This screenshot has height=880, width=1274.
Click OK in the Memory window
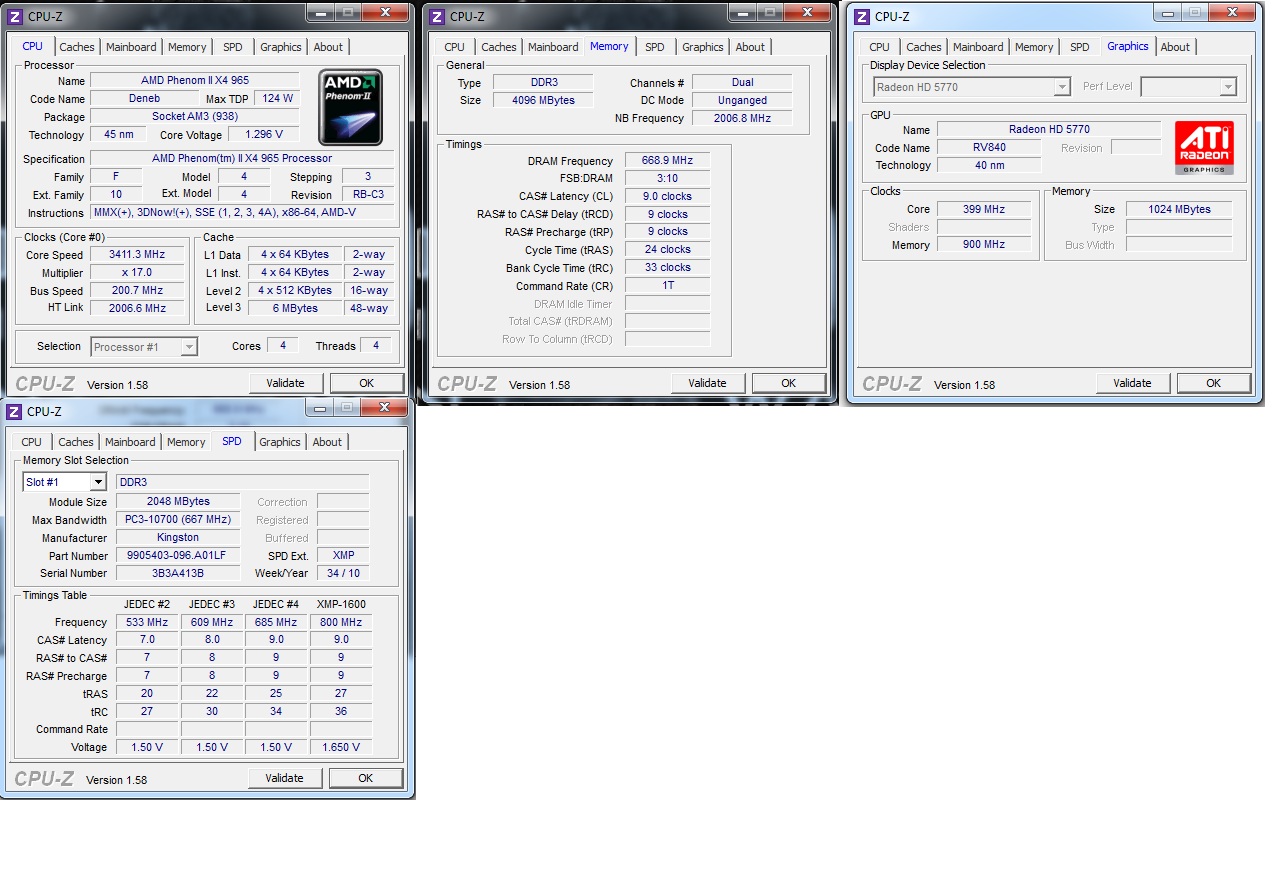pos(789,383)
